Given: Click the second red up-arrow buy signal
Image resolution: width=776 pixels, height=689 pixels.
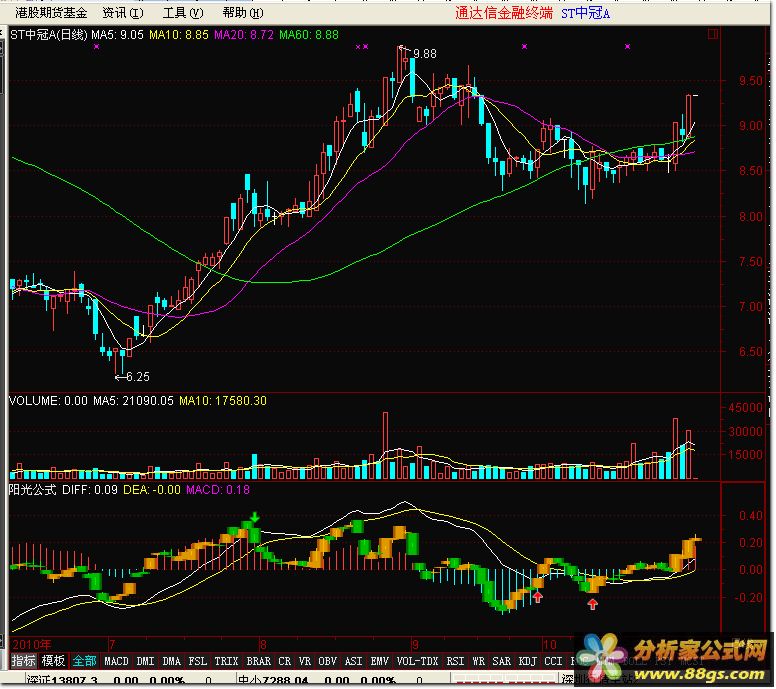Looking at the screenshot, I should pyautogui.click(x=592, y=603).
